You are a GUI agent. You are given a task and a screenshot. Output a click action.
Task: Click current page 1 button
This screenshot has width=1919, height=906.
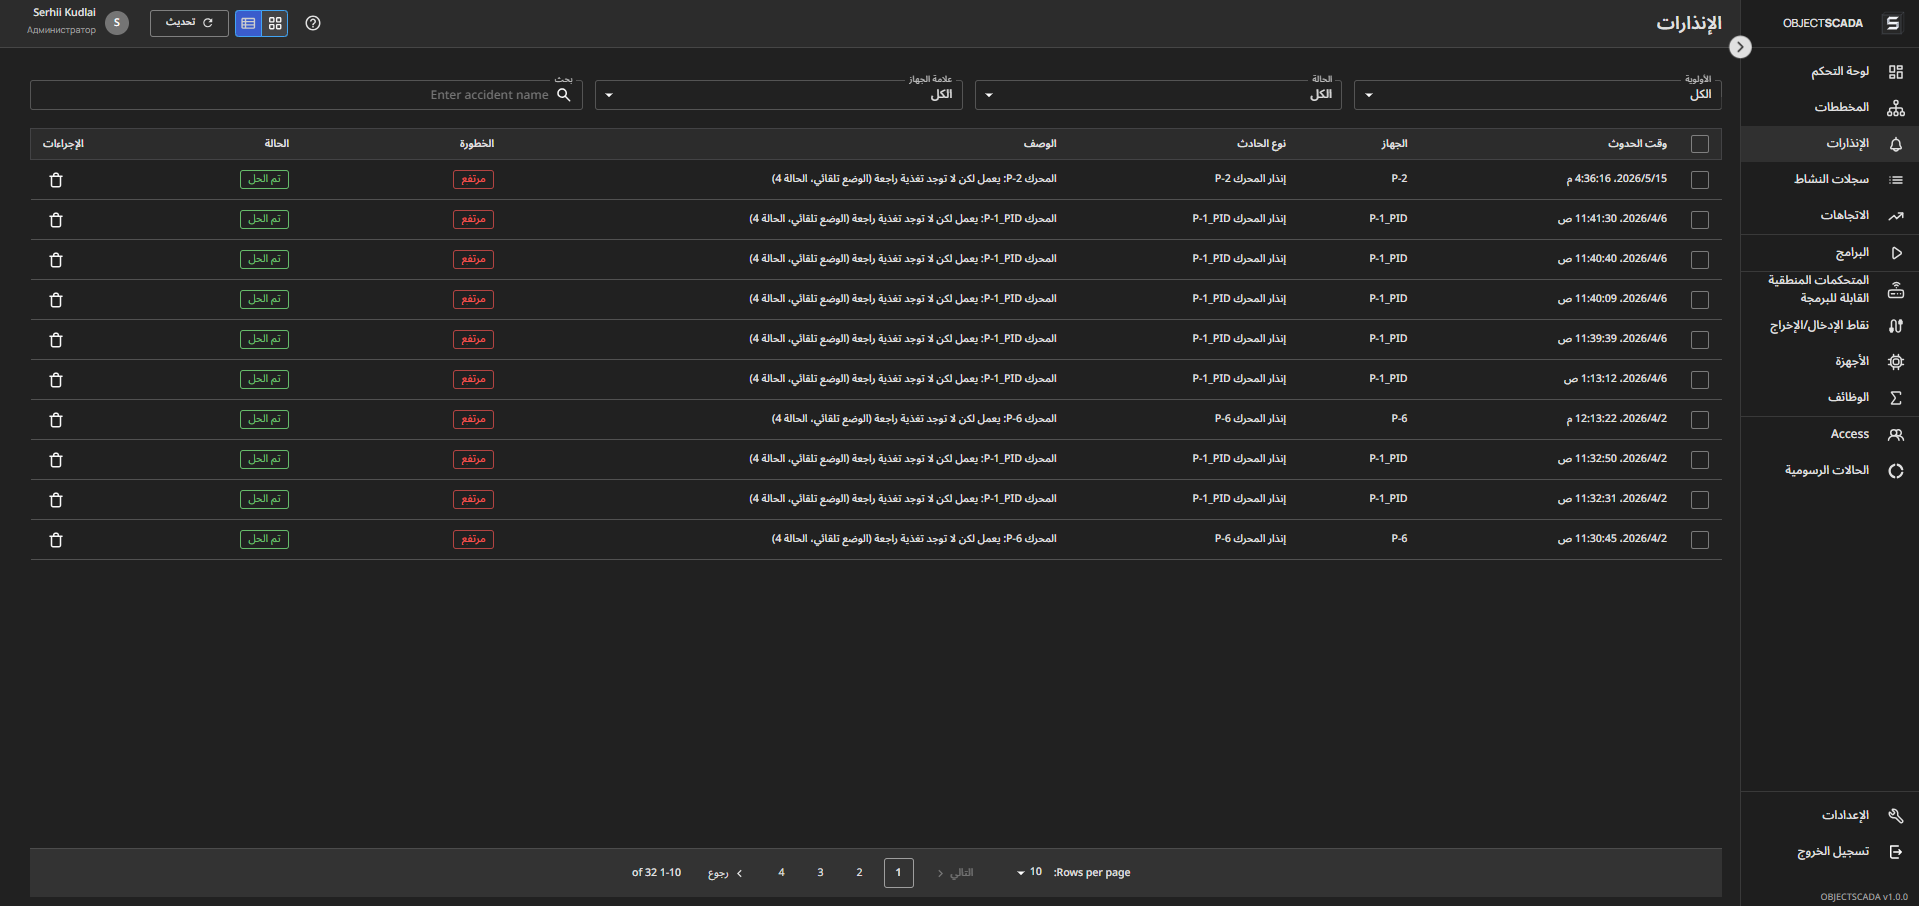click(x=898, y=873)
